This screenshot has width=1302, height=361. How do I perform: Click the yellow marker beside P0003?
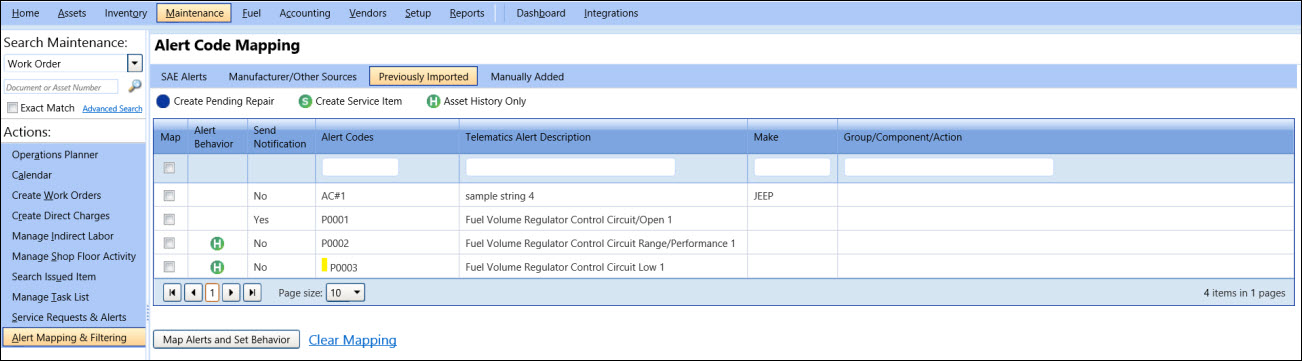coord(324,266)
